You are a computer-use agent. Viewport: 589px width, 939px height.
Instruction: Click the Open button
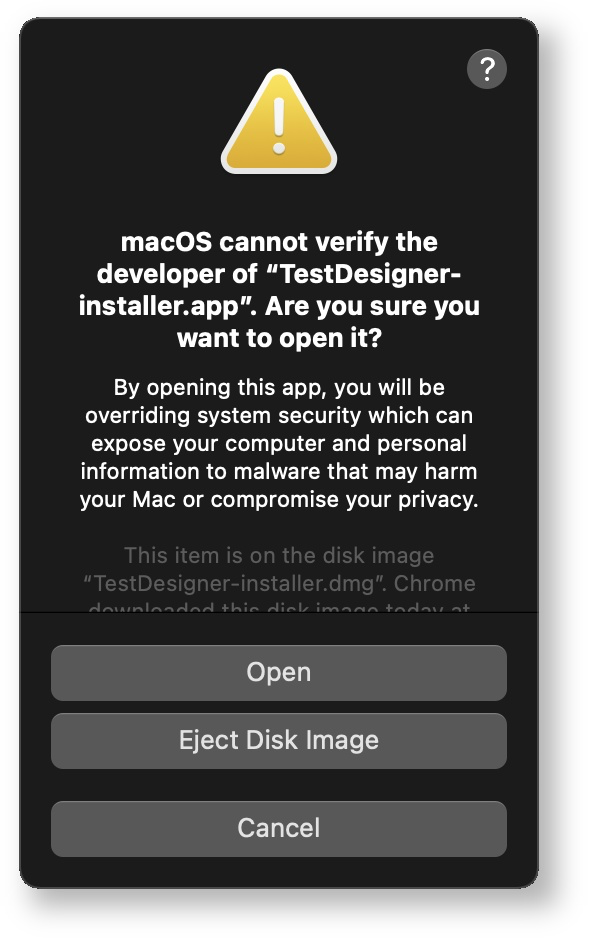click(279, 673)
